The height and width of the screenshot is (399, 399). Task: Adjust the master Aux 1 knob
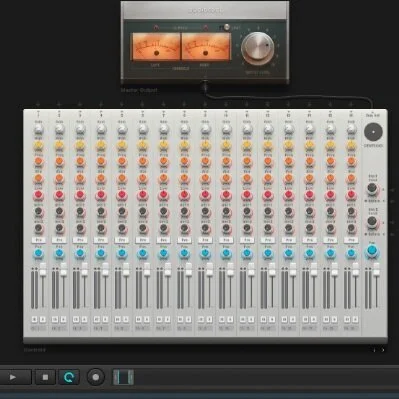point(372,189)
